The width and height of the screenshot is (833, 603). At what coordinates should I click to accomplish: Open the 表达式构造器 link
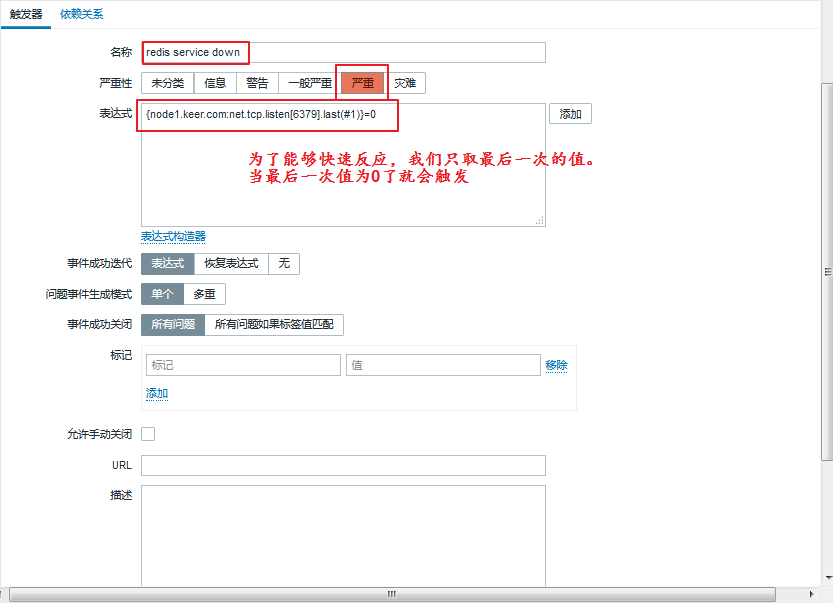pyautogui.click(x=173, y=236)
